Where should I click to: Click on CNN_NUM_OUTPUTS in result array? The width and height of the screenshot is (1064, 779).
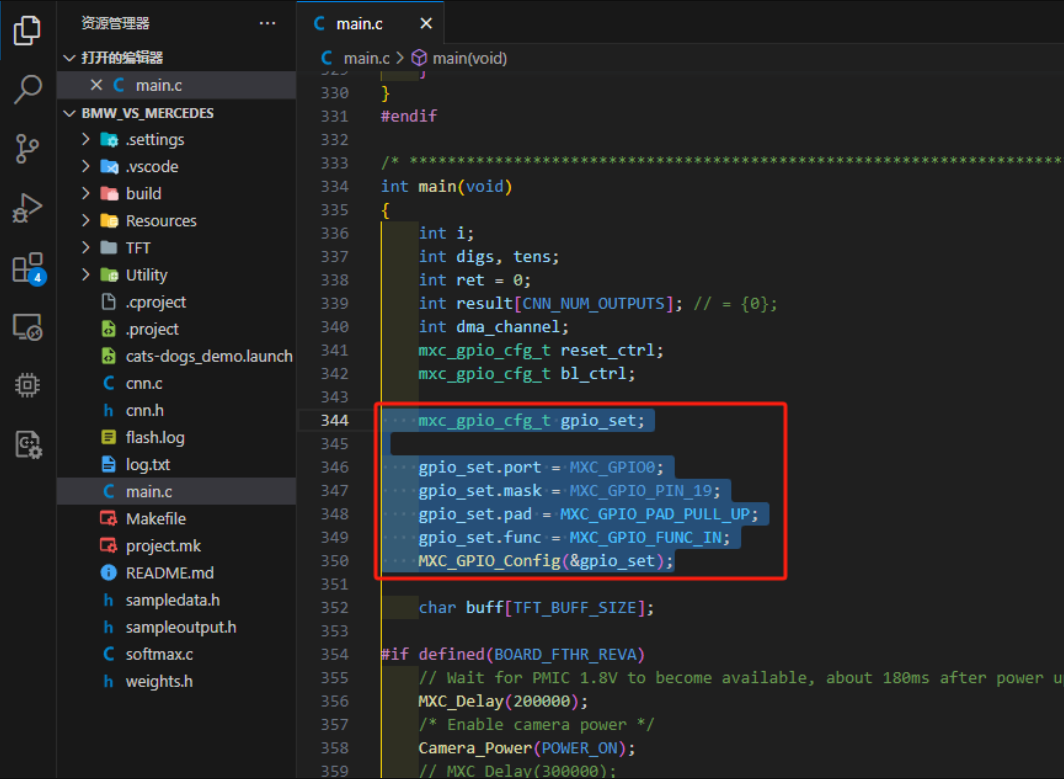click(594, 303)
